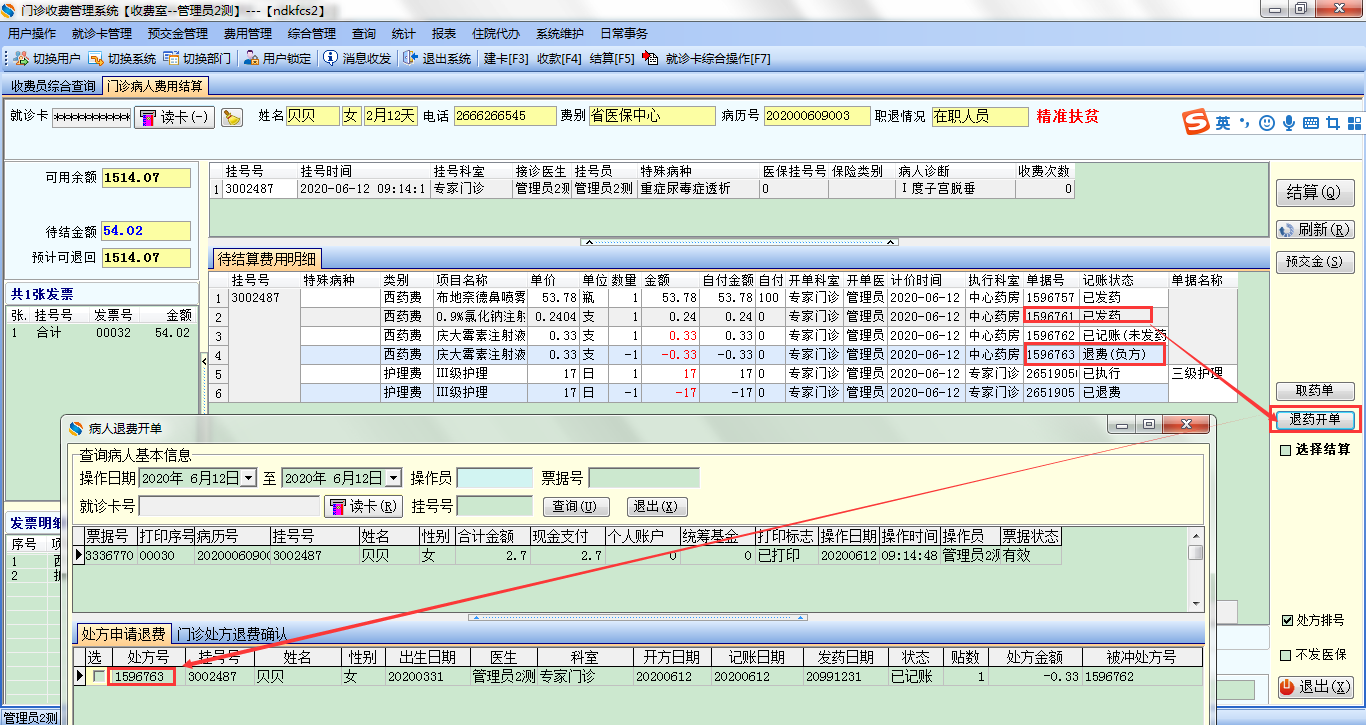Viewport: 1366px width, 725px height.
Task: Select the 处方申请退费 tab
Action: (x=124, y=633)
